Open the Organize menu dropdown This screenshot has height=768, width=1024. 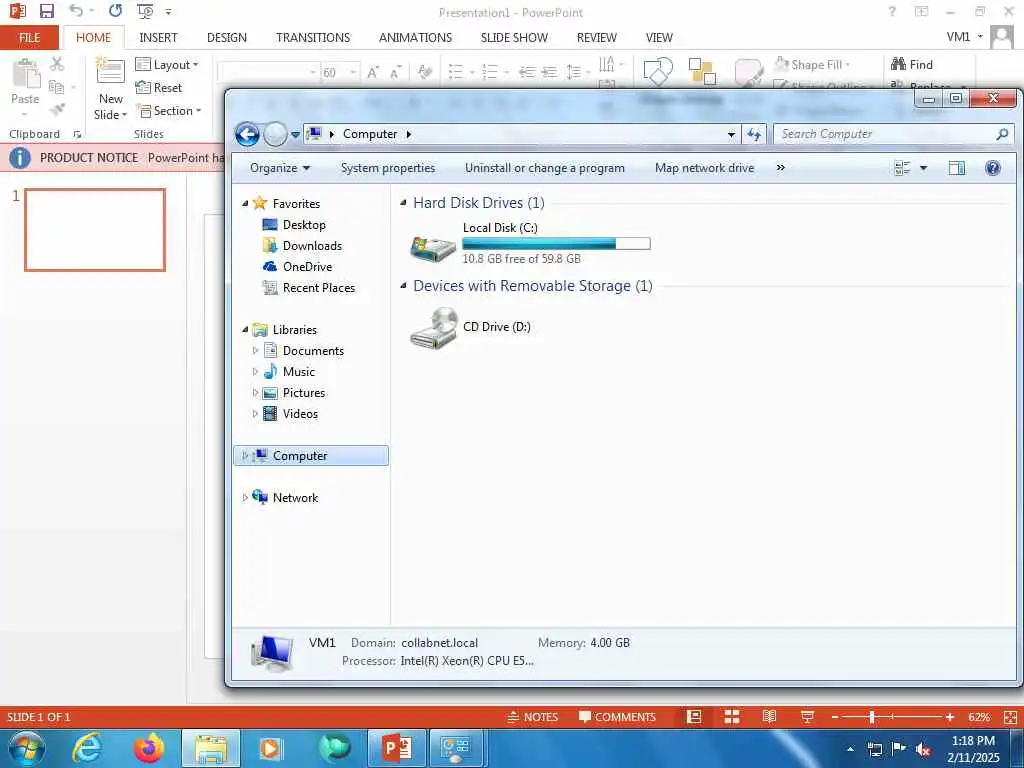[280, 168]
